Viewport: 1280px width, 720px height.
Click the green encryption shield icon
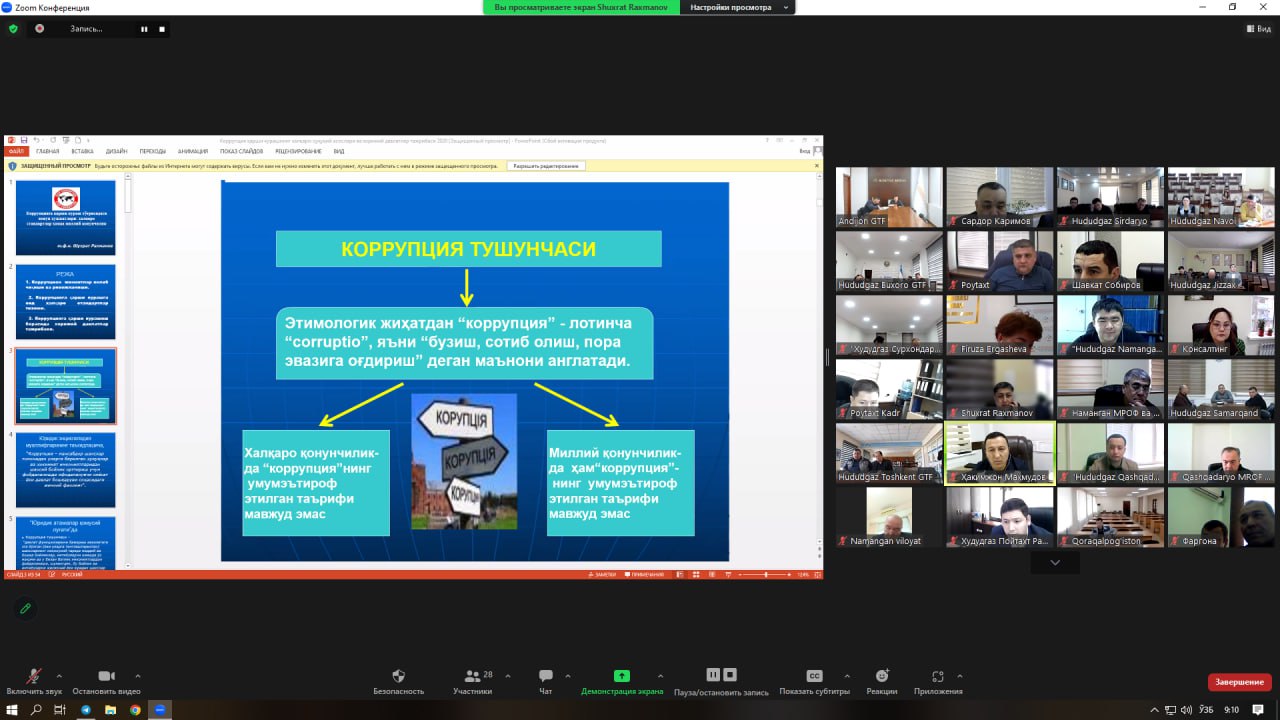[13, 29]
